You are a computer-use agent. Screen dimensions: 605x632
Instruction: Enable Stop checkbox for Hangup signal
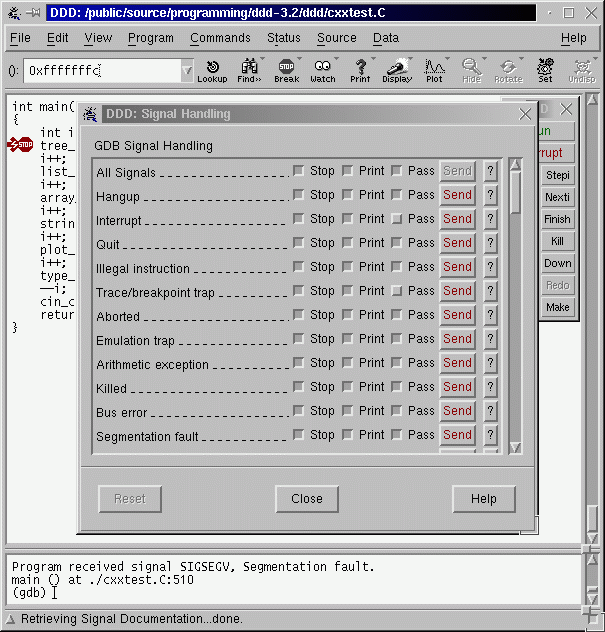tap(299, 195)
